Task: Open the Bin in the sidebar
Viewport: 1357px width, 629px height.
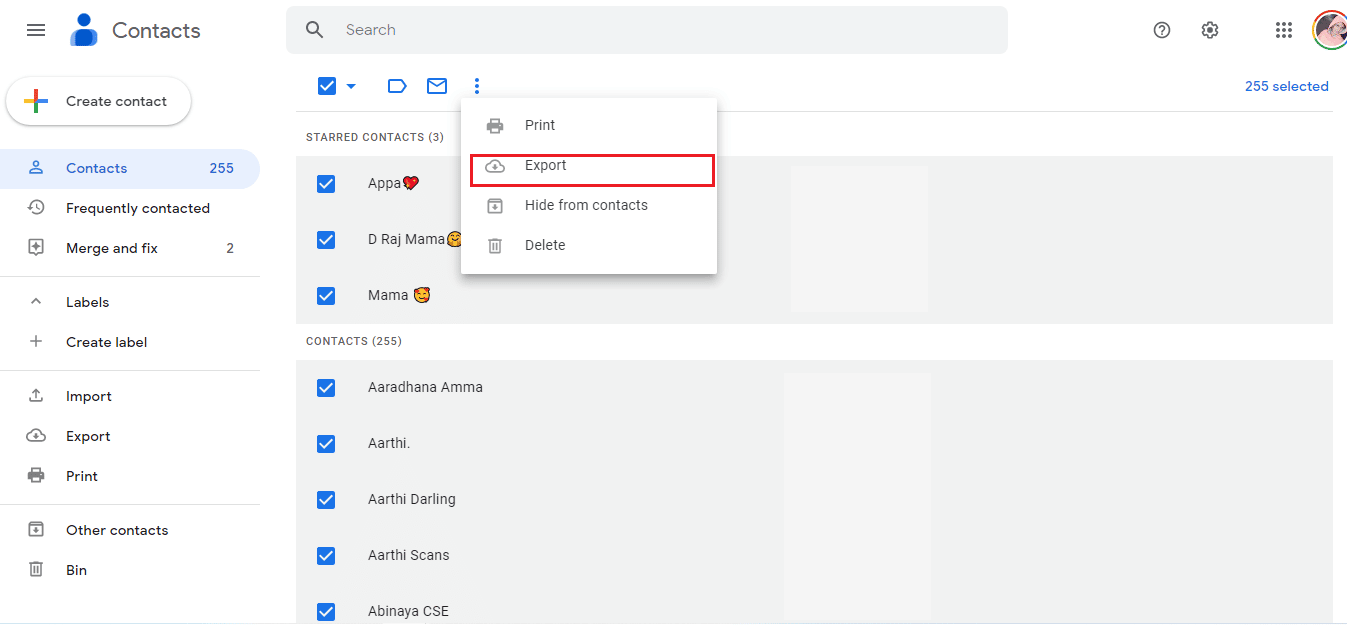Action: (76, 570)
